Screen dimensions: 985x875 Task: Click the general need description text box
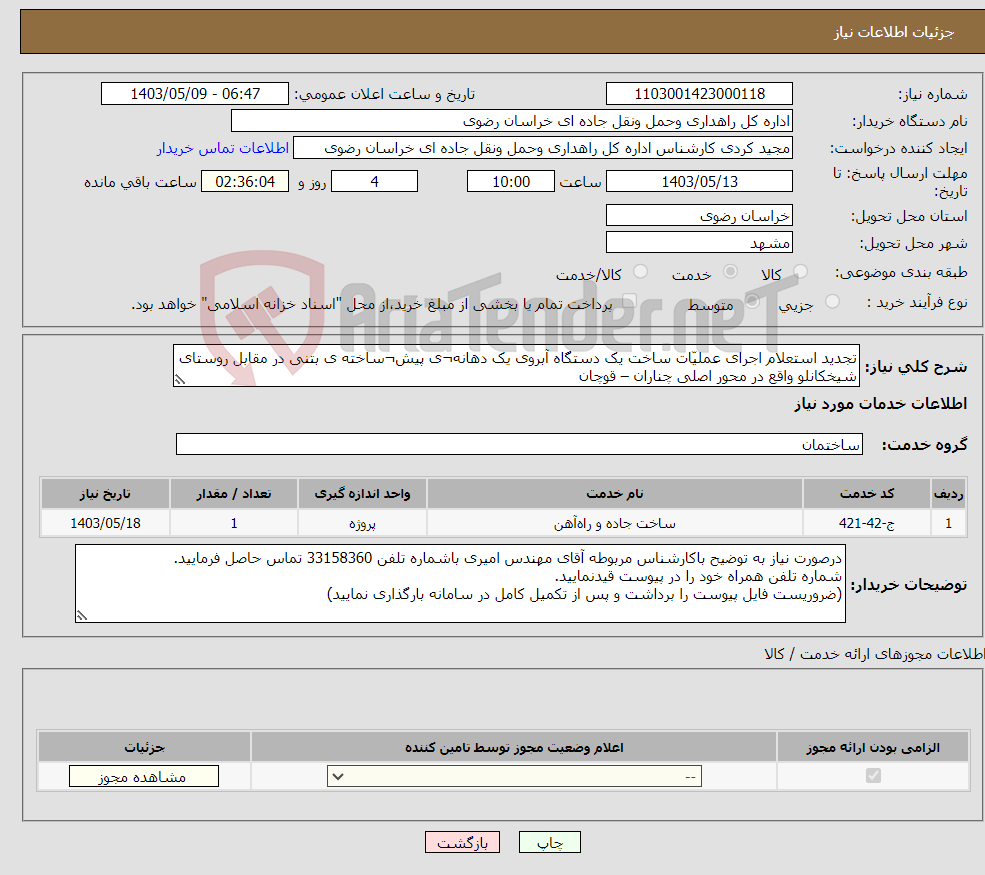click(x=516, y=366)
